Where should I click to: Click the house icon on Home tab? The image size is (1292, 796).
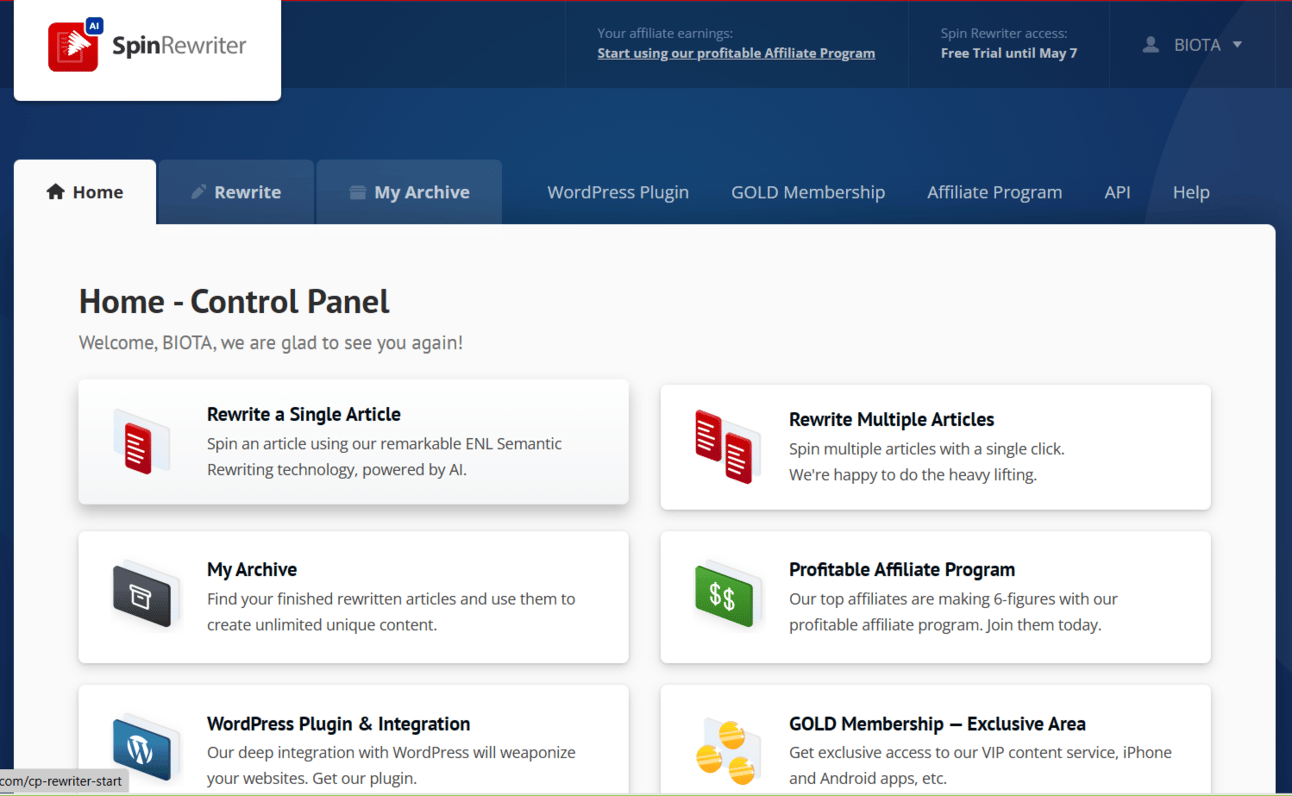coord(55,192)
